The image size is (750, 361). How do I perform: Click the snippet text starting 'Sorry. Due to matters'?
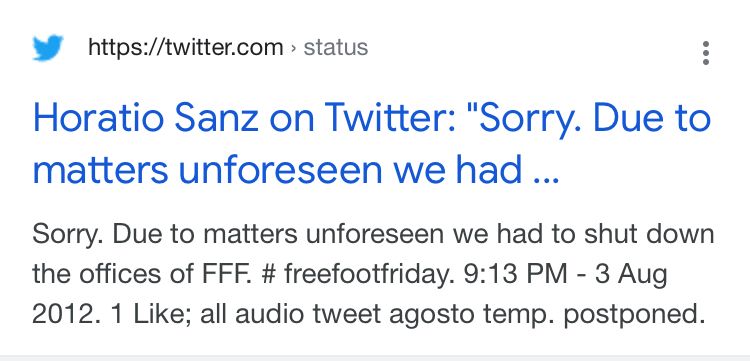(x=373, y=274)
